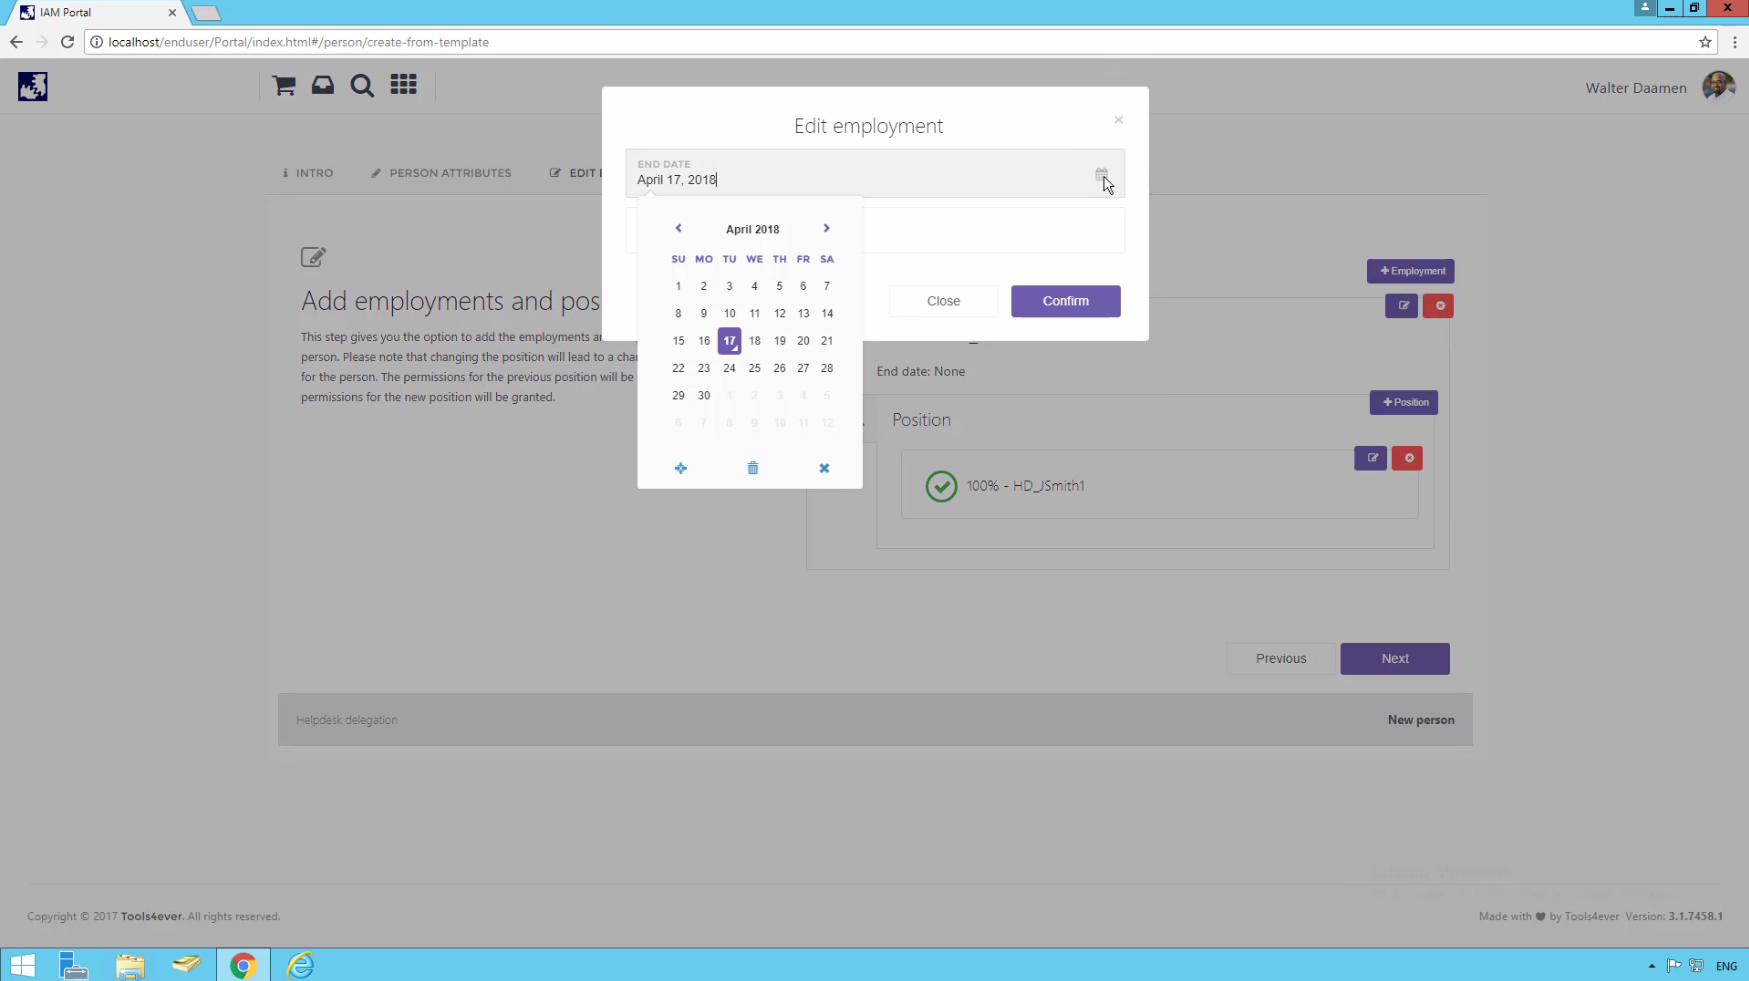Open the shopping cart icon
The width and height of the screenshot is (1749, 981).
(x=284, y=86)
